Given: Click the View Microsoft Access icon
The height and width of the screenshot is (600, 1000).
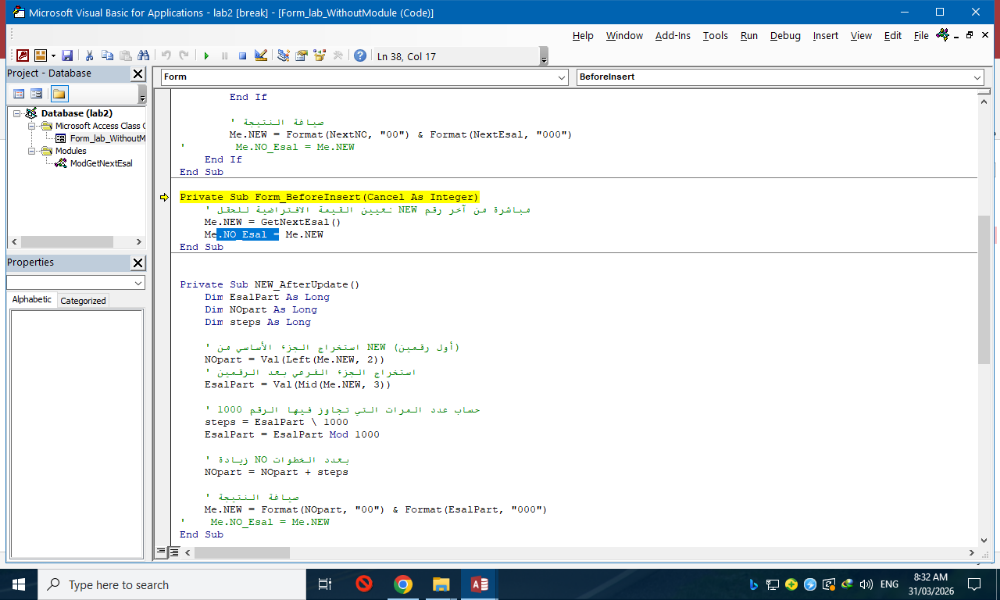Looking at the screenshot, I should point(22,56).
